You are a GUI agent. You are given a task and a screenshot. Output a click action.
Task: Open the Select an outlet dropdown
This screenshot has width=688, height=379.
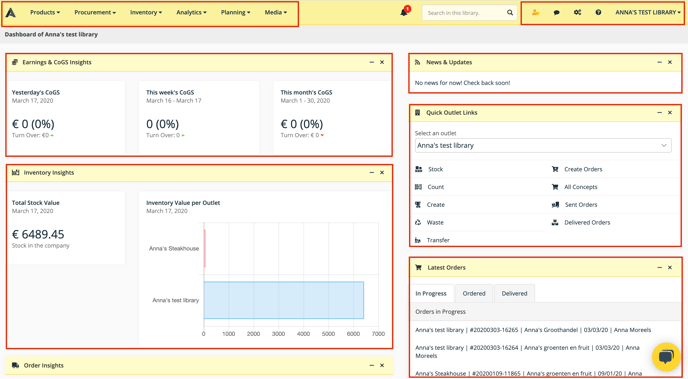(x=543, y=145)
